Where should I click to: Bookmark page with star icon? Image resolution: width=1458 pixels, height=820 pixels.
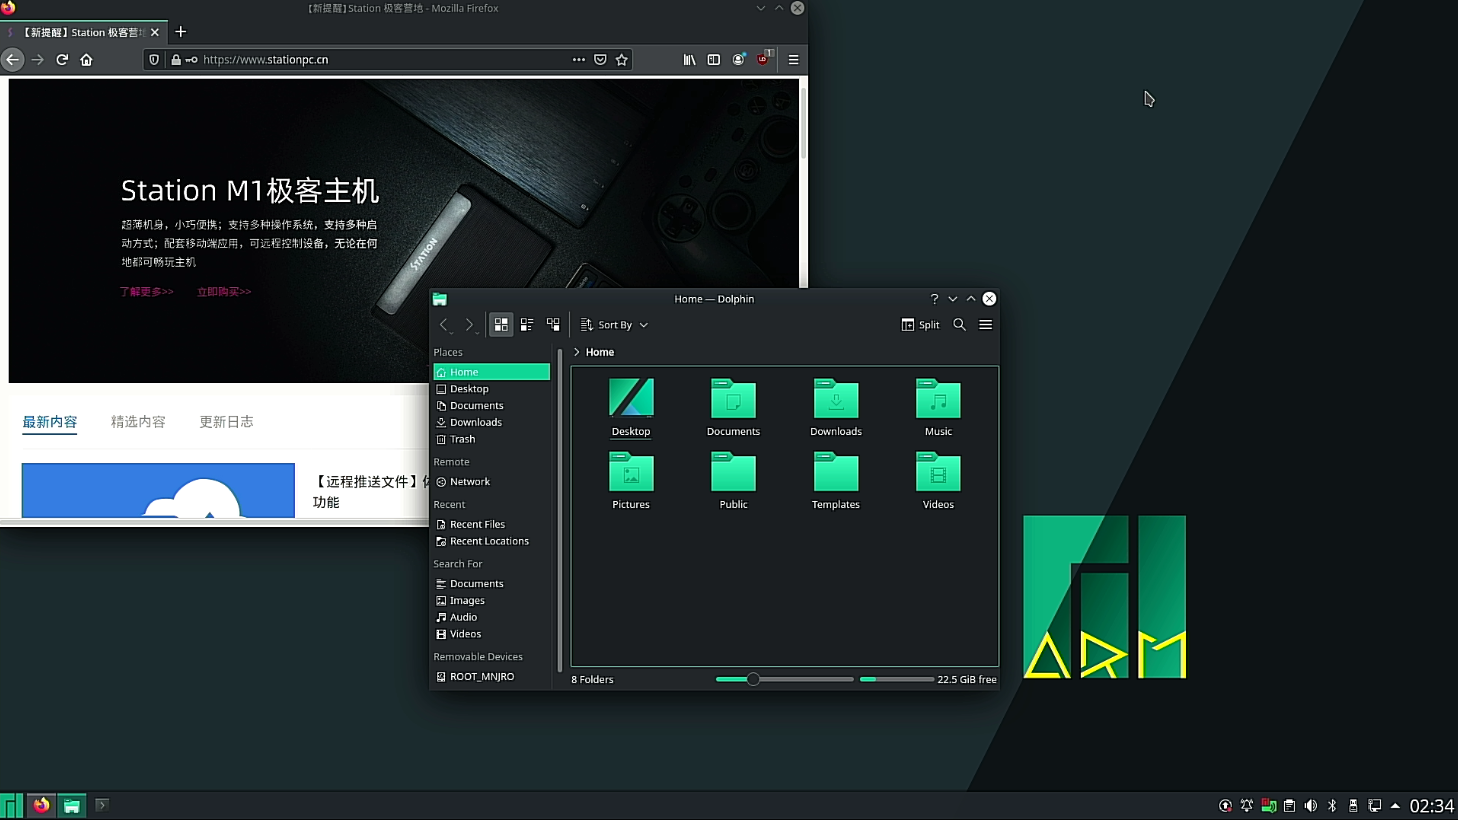(622, 60)
